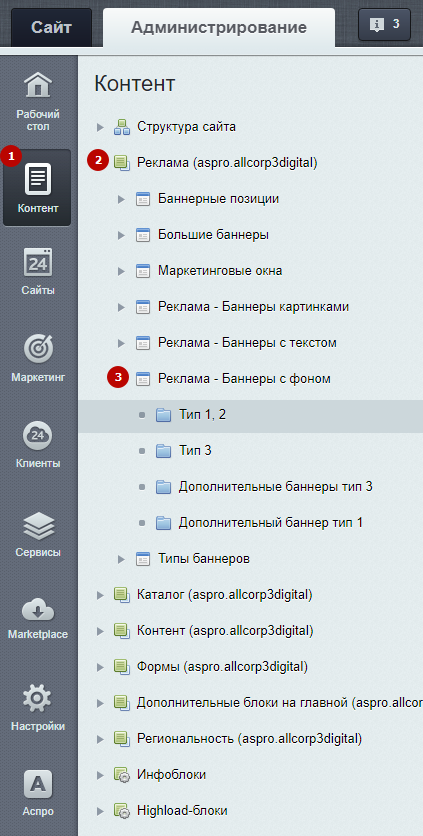Open the Клиенты cloud icon
This screenshot has height=836, width=423.
(38, 436)
